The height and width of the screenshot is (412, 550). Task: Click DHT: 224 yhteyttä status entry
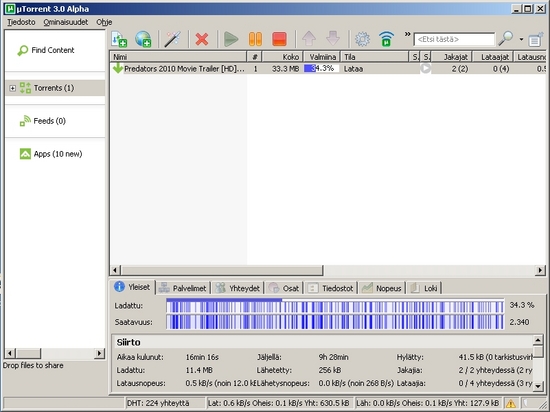coord(165,403)
